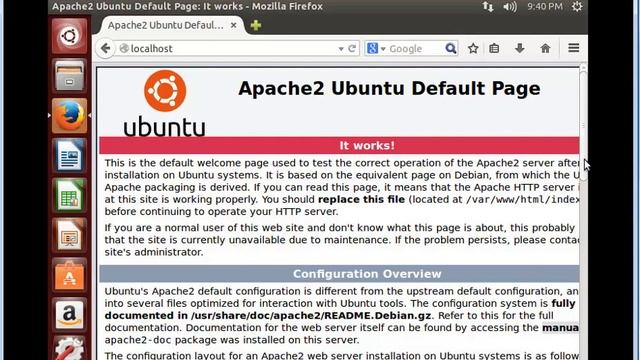Screen dimensions: 640x360
Task: Open the Downloads arrow button
Action: tap(520, 49)
